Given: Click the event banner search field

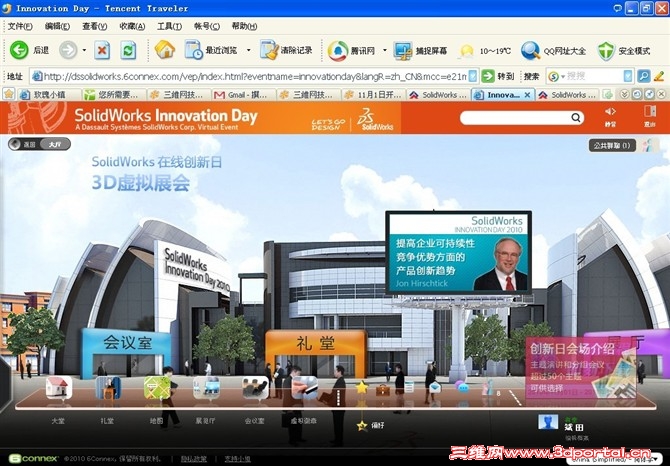Looking at the screenshot, I should point(516,117).
